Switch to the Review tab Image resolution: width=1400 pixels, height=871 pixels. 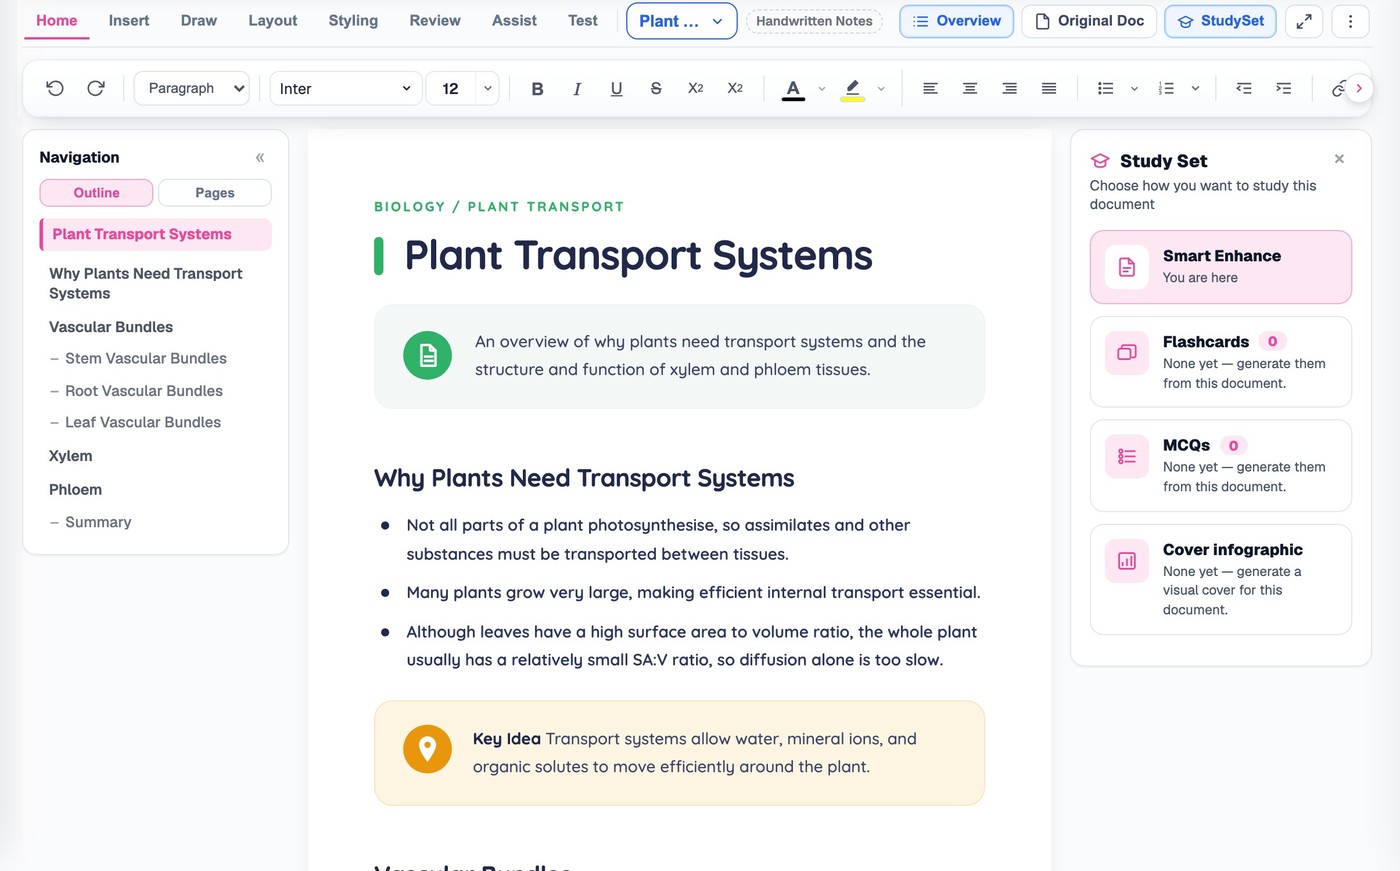[435, 20]
